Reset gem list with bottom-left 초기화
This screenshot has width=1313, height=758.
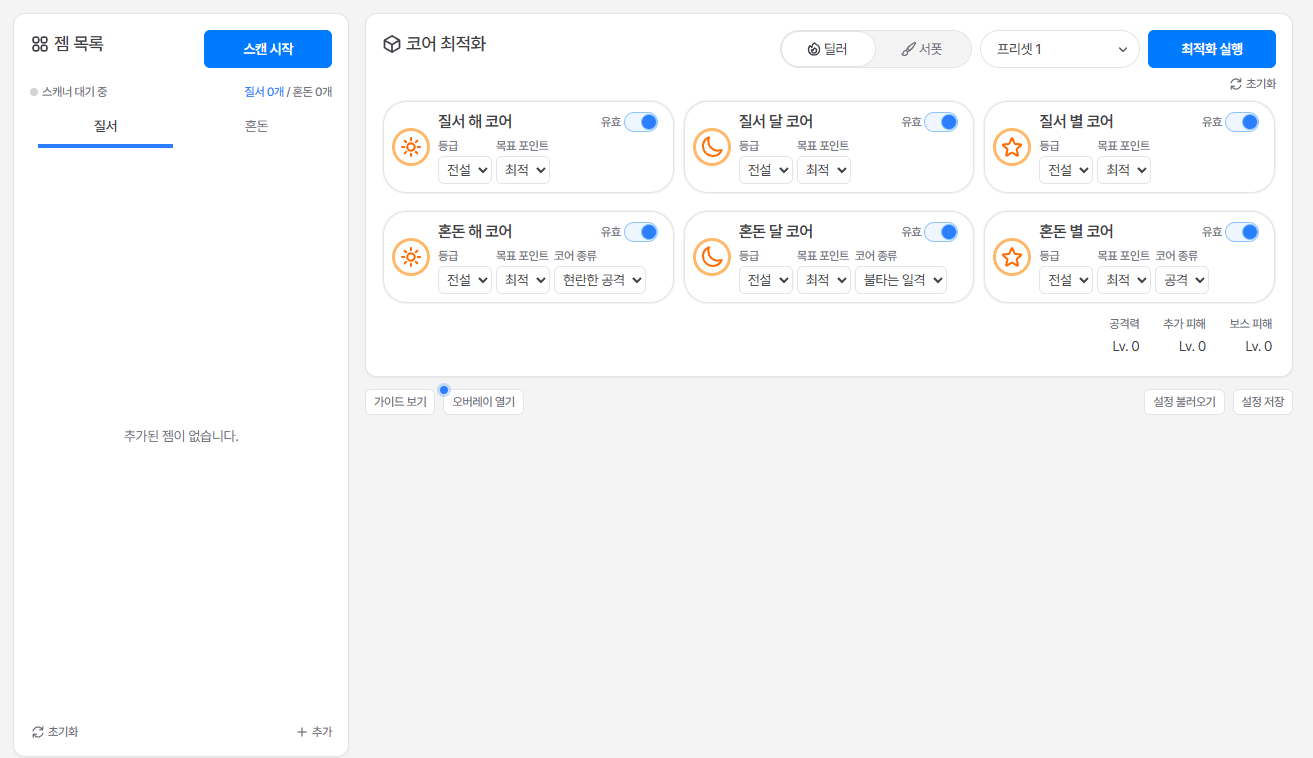click(55, 732)
